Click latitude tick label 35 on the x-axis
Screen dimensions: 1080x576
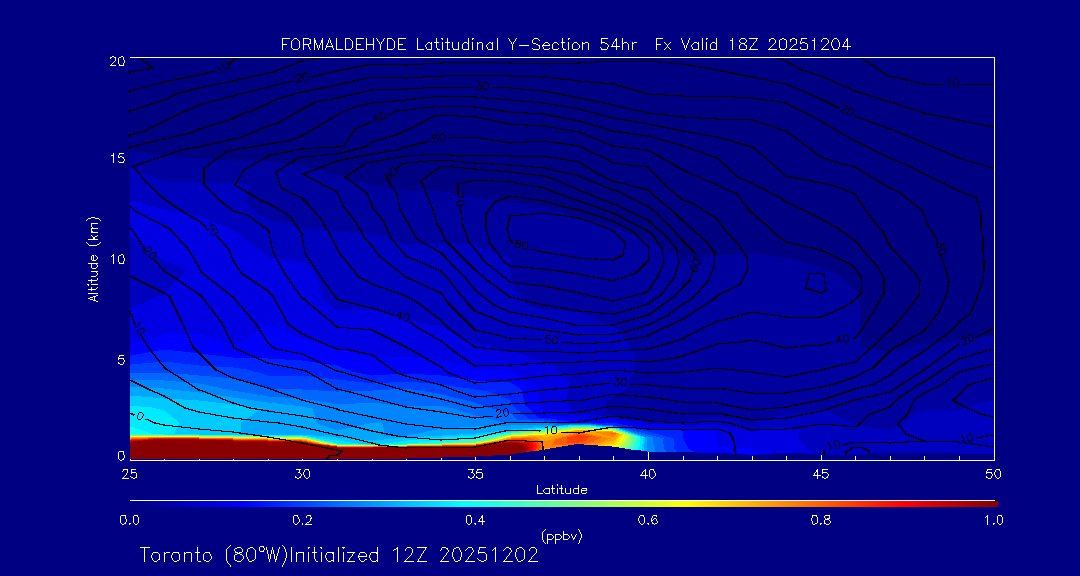(475, 472)
